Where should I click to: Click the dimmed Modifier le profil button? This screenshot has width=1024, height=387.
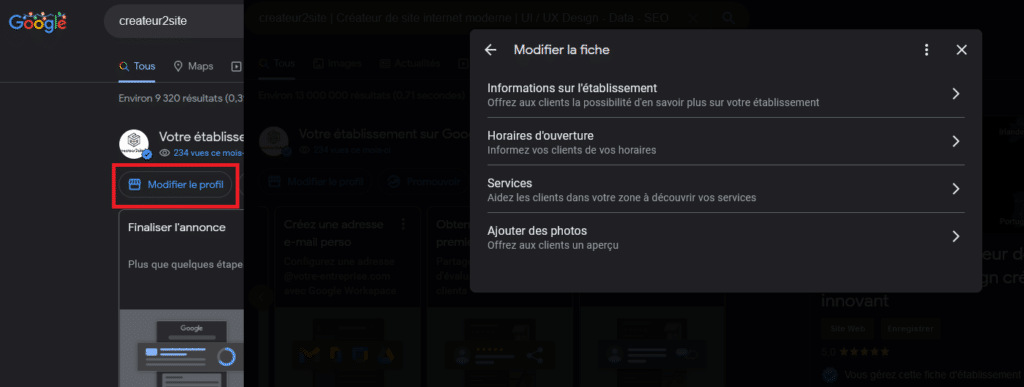coord(315,181)
